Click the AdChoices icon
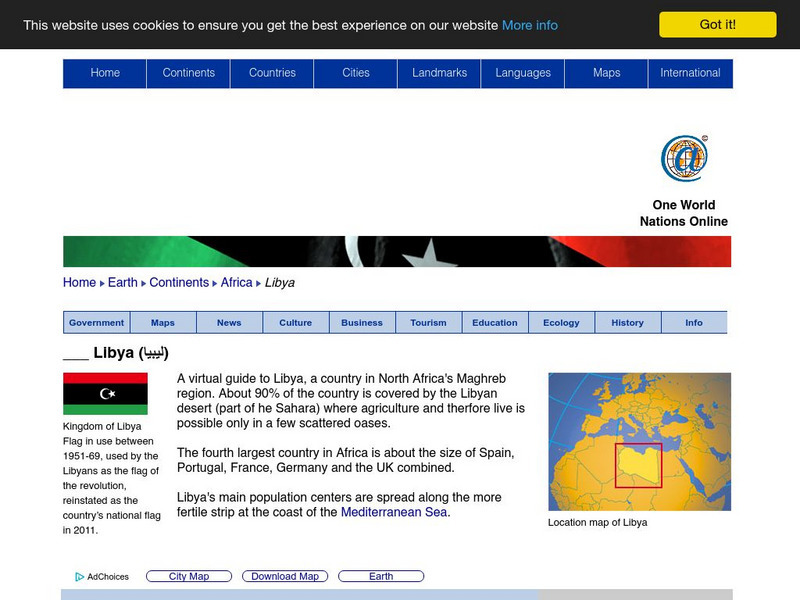The width and height of the screenshot is (800, 600). (x=79, y=576)
